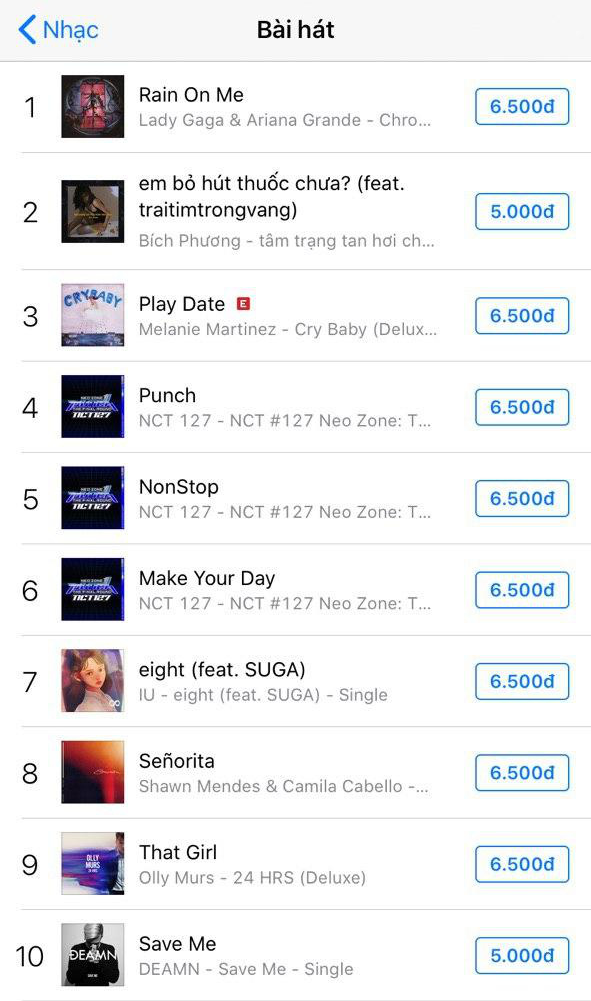
Task: Open the Señorita cover thumbnail
Action: (93, 772)
